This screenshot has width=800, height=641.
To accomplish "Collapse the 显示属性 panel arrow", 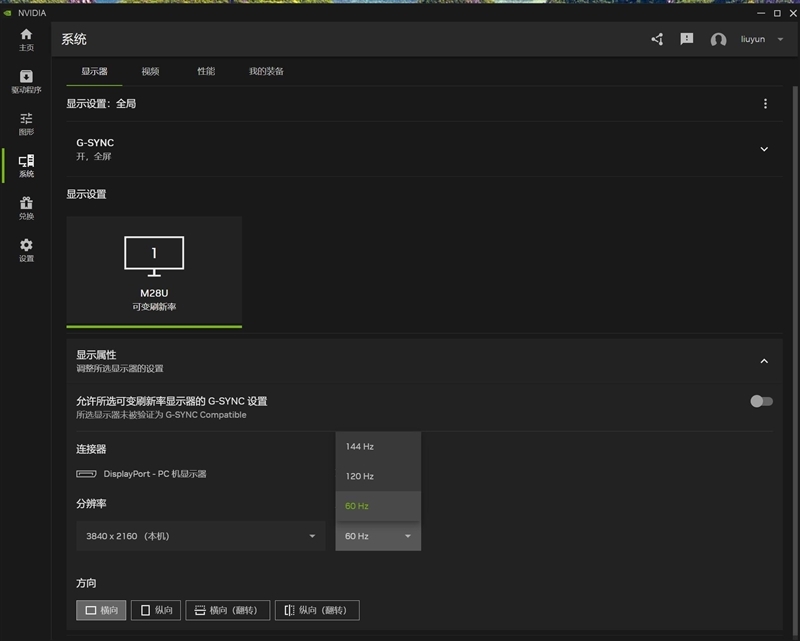I will [x=765, y=361].
